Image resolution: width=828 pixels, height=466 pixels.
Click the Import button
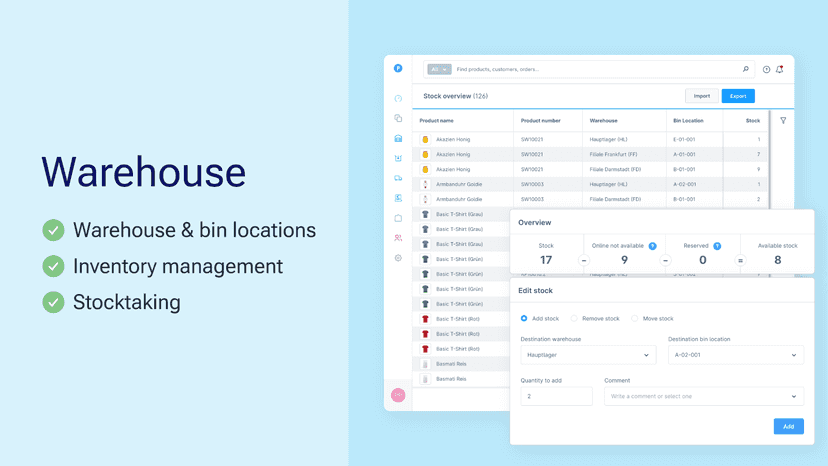pyautogui.click(x=702, y=96)
